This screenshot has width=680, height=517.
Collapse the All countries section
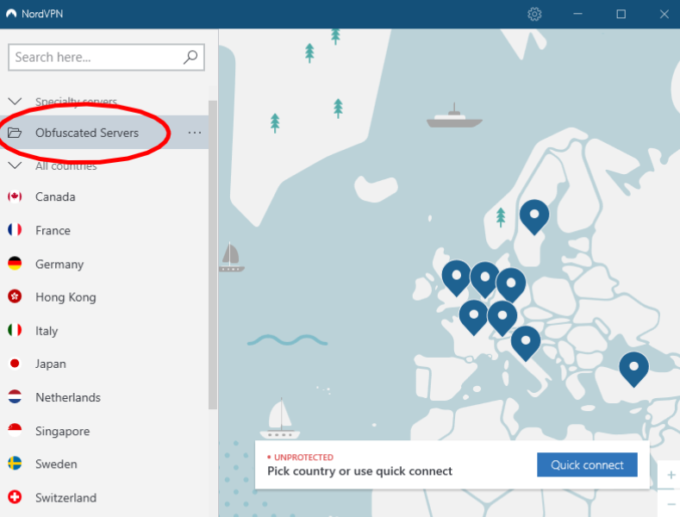point(15,166)
